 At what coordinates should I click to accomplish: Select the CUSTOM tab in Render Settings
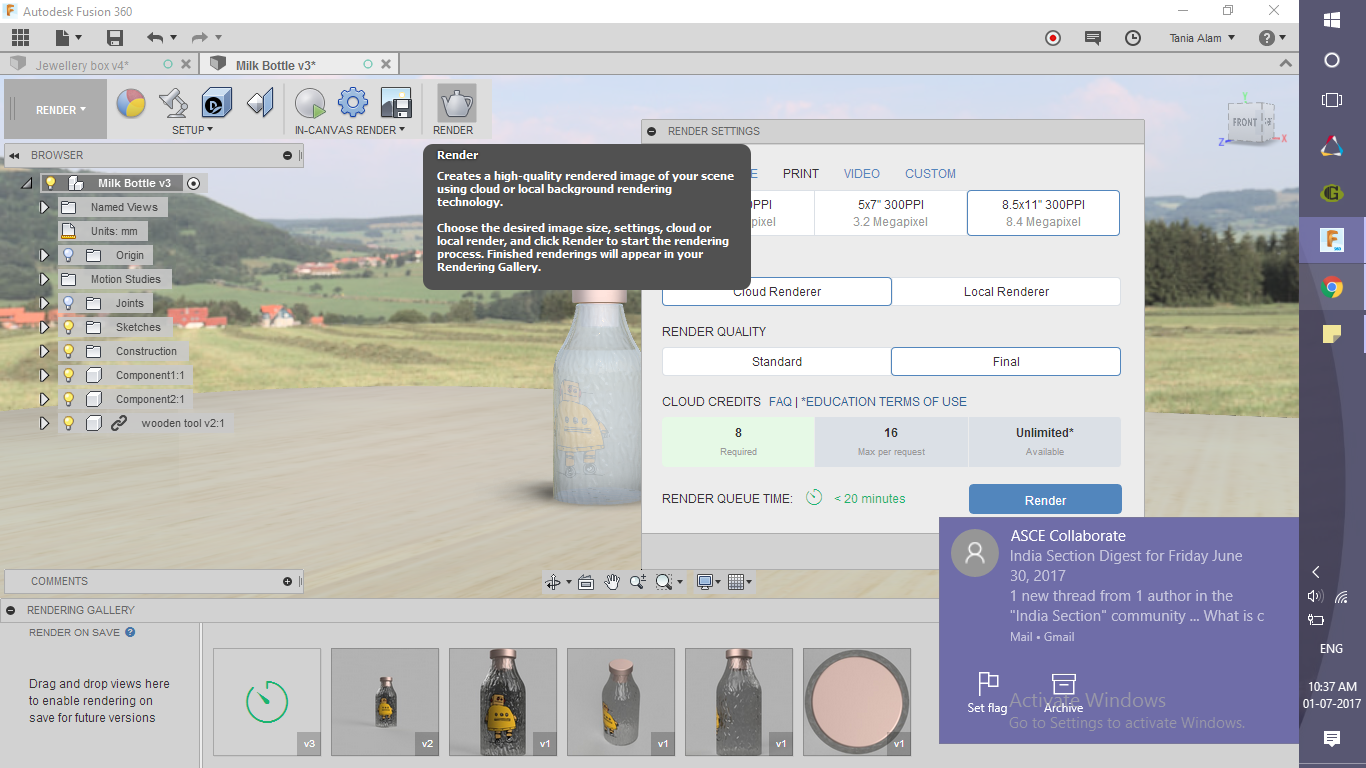tap(930, 173)
